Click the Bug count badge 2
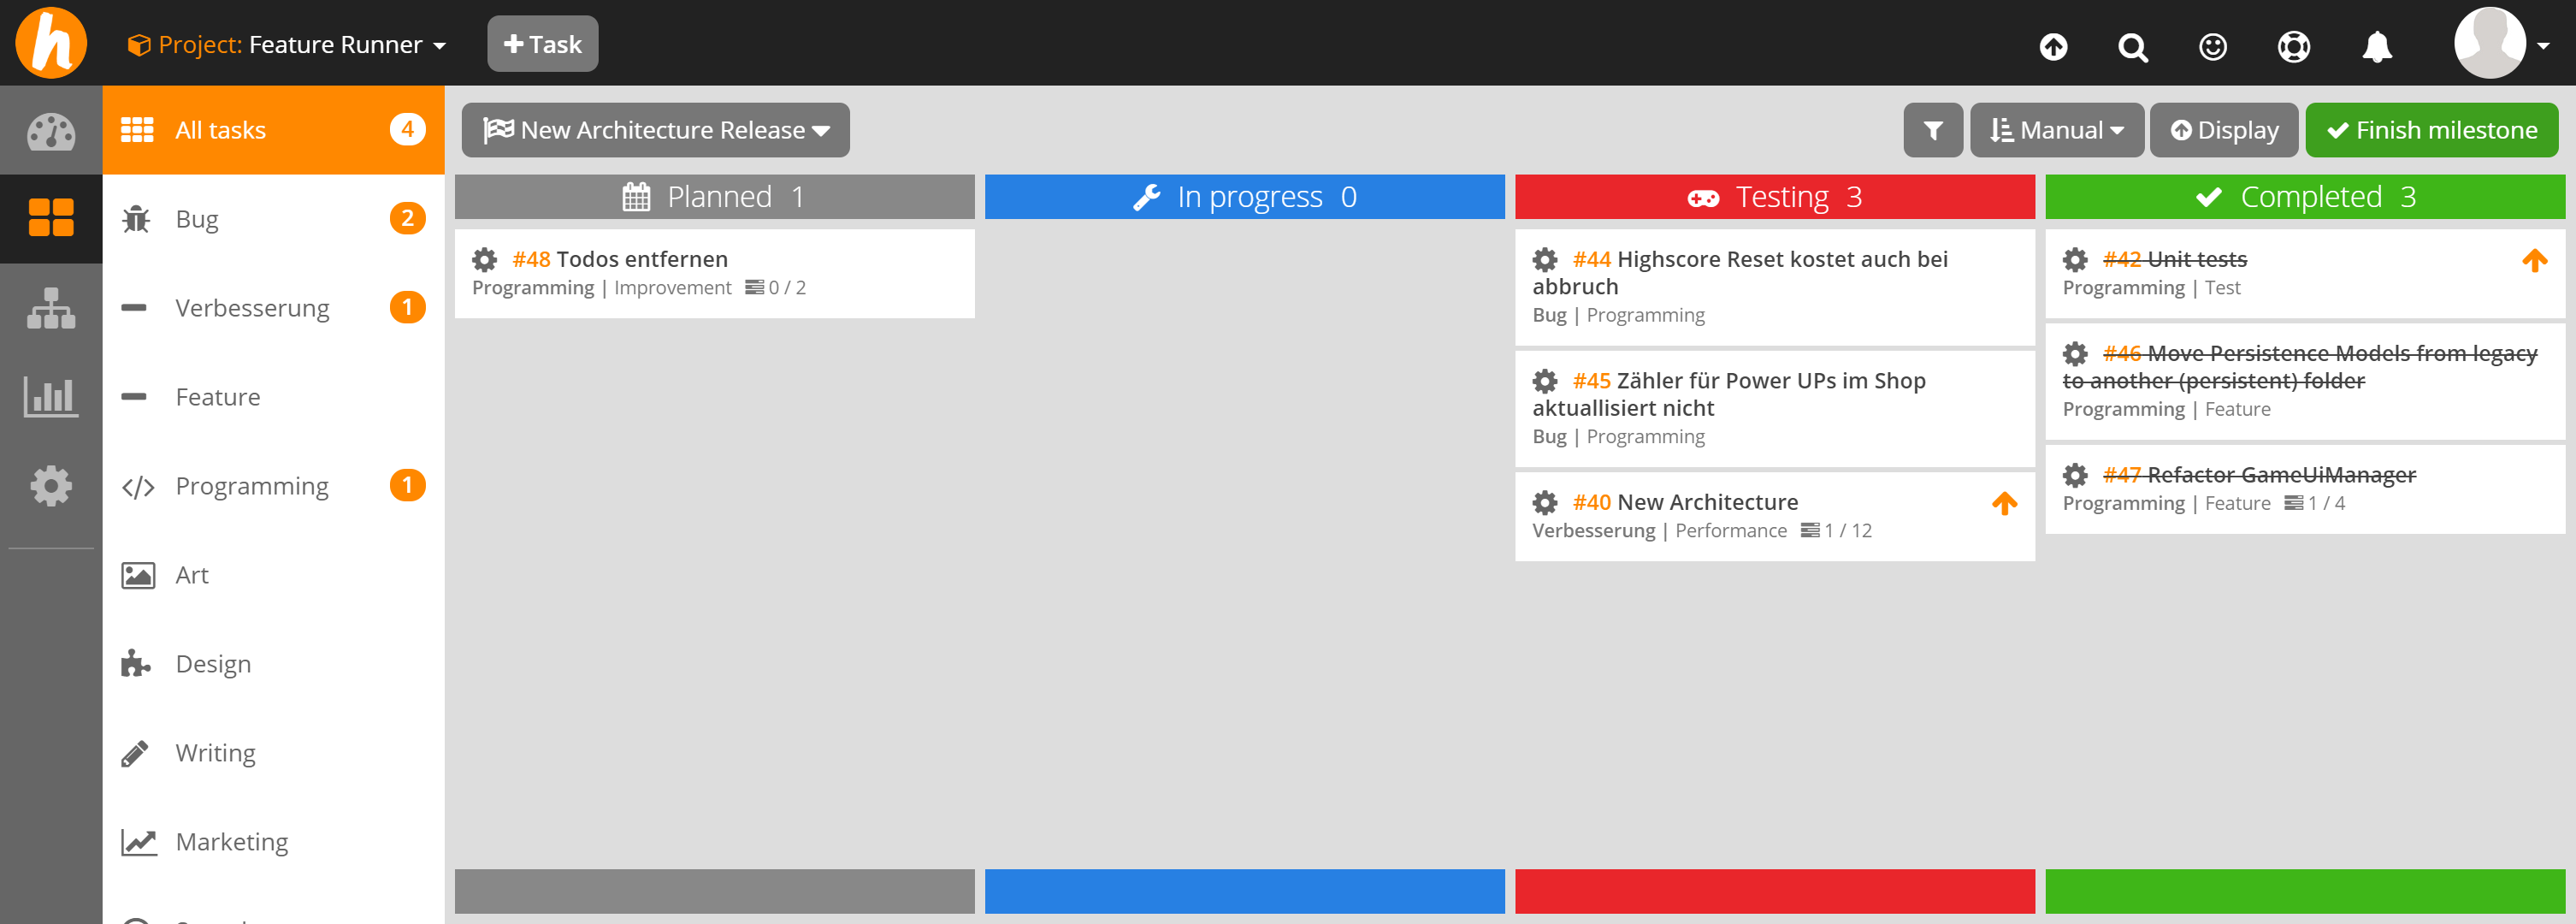Screen dimensions: 2576x924 point(407,218)
